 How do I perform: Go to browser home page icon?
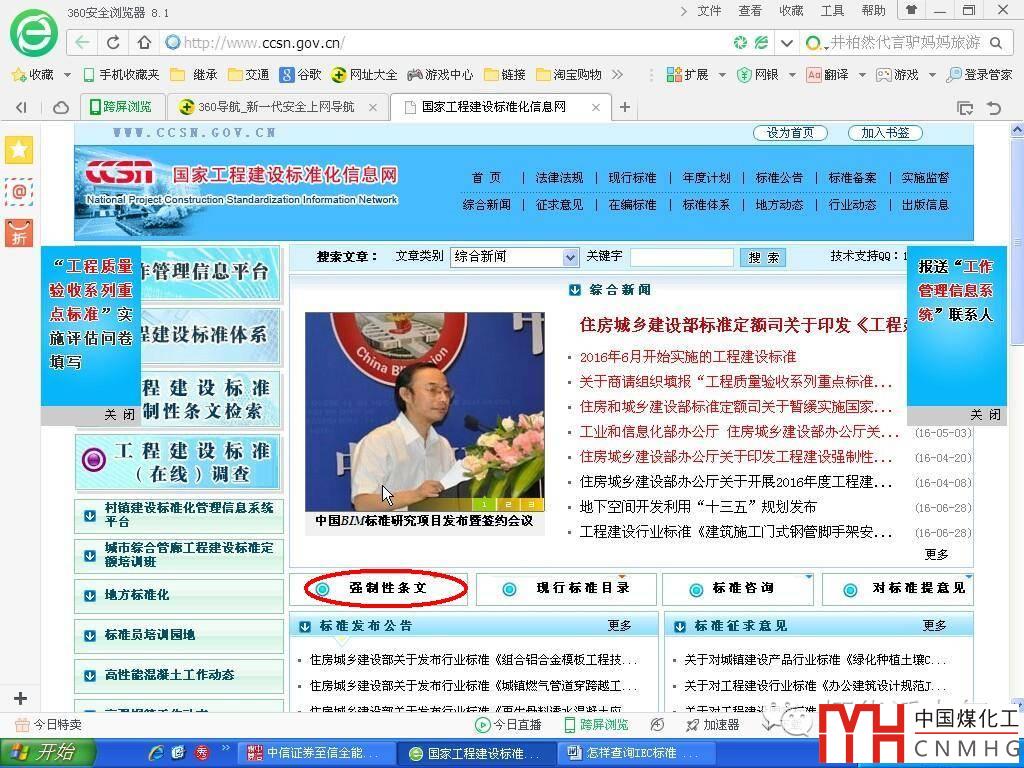(x=144, y=42)
